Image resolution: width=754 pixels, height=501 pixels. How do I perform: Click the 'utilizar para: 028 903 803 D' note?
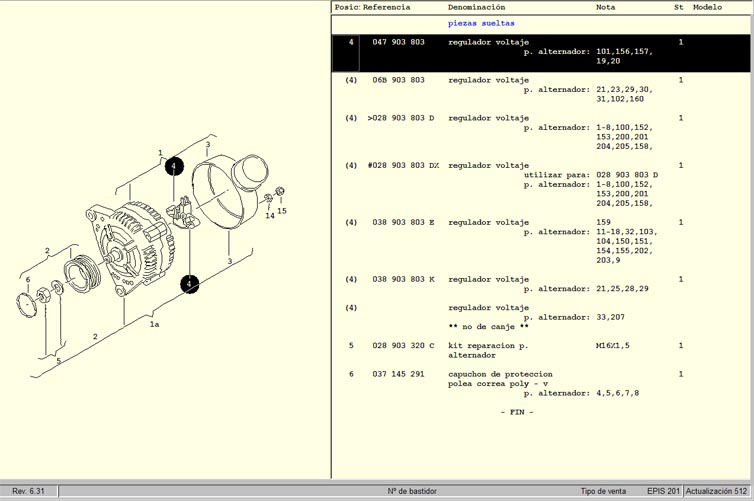point(591,175)
